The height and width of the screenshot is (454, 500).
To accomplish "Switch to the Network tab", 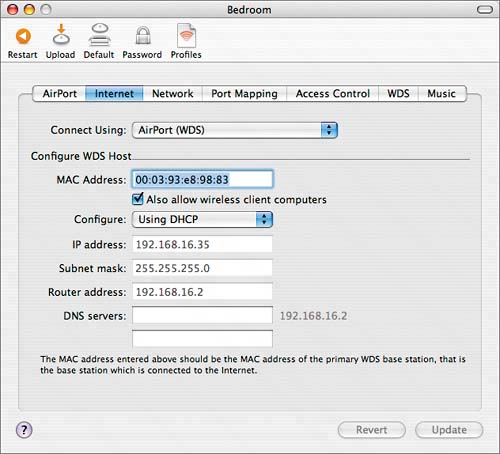I will [x=173, y=94].
